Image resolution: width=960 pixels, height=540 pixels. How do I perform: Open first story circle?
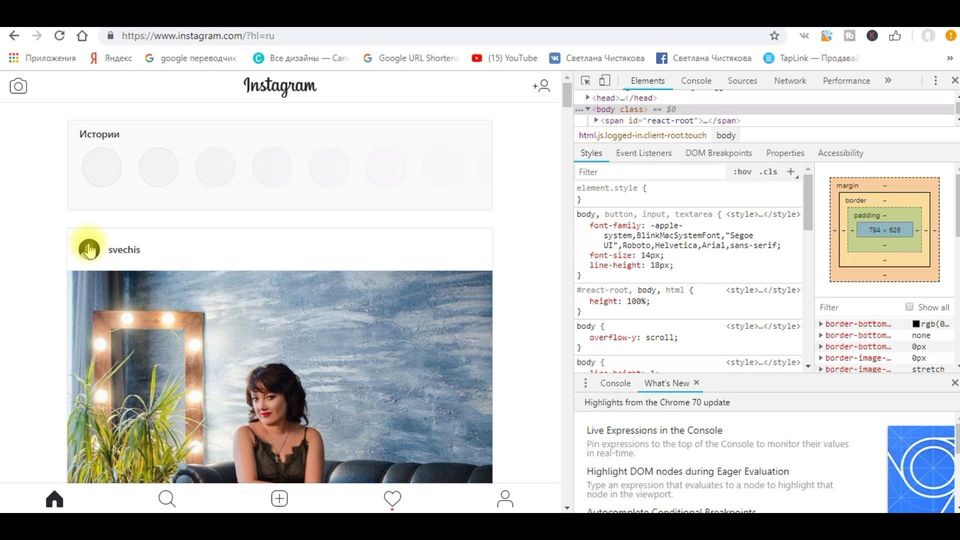point(102,167)
